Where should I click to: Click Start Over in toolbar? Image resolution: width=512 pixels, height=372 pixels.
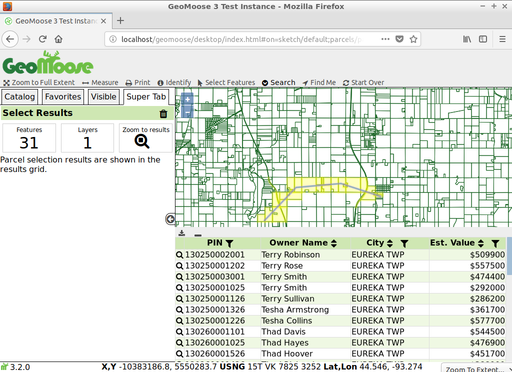pos(363,82)
